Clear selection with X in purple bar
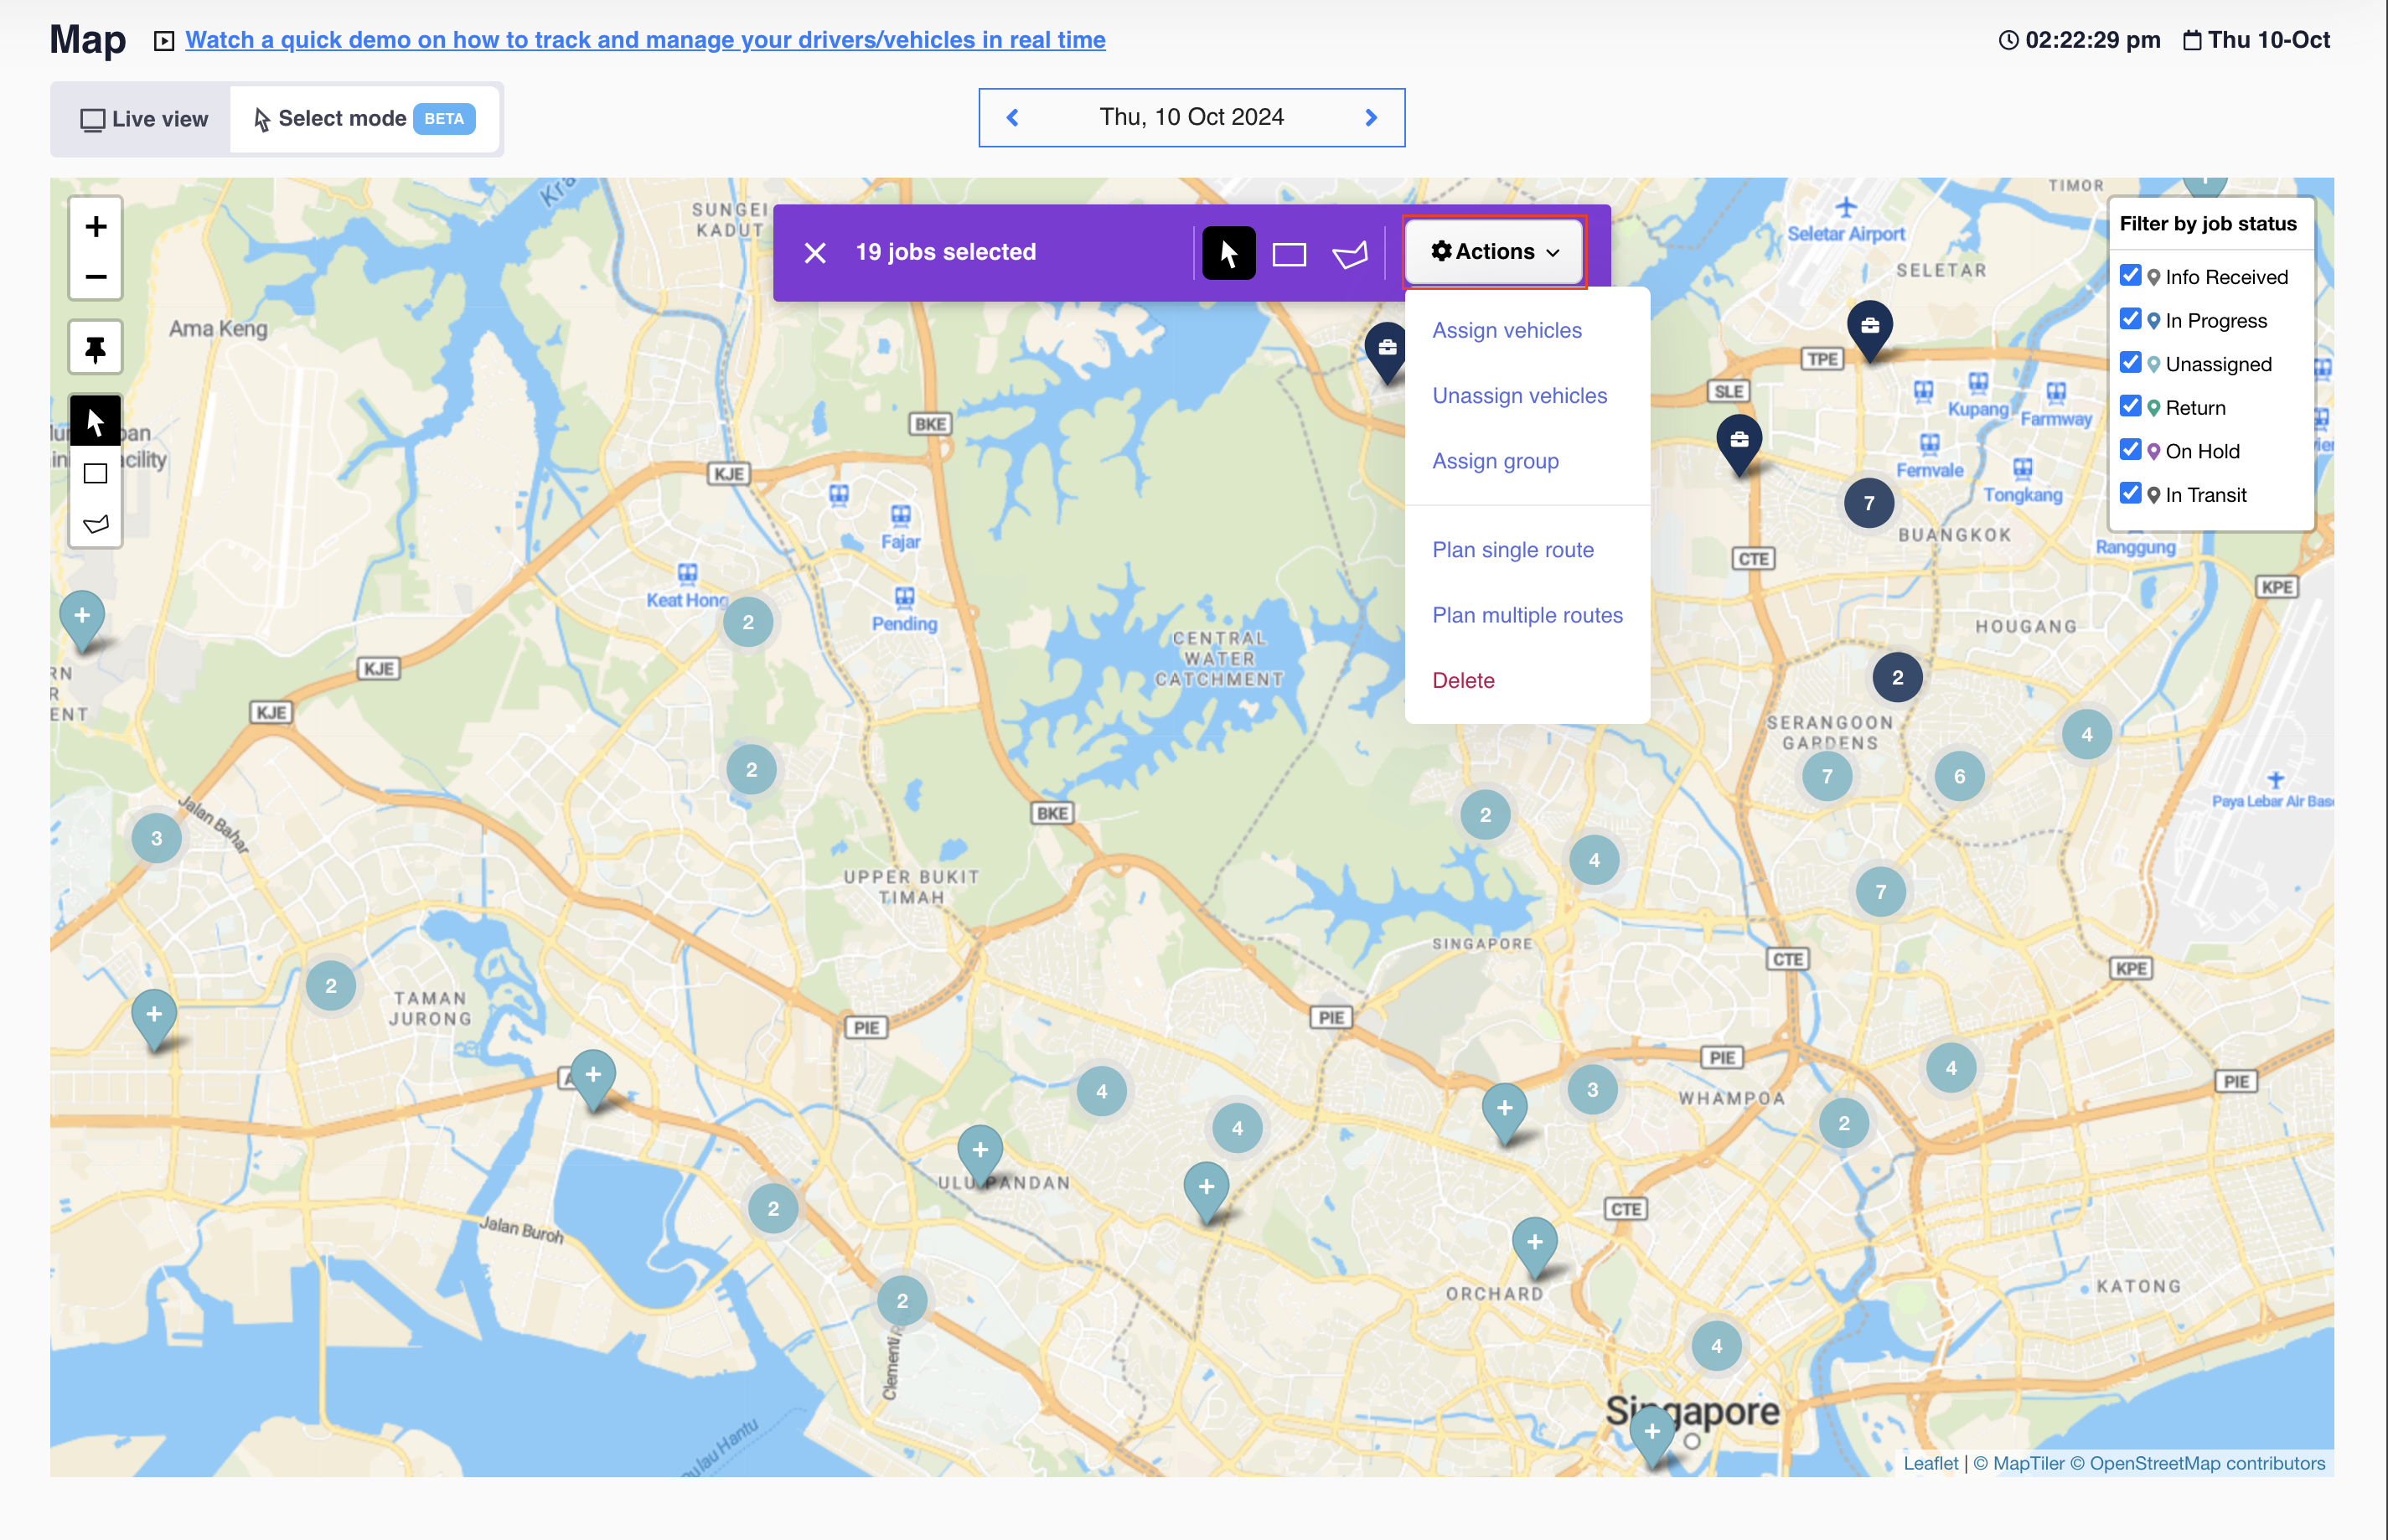 click(815, 253)
